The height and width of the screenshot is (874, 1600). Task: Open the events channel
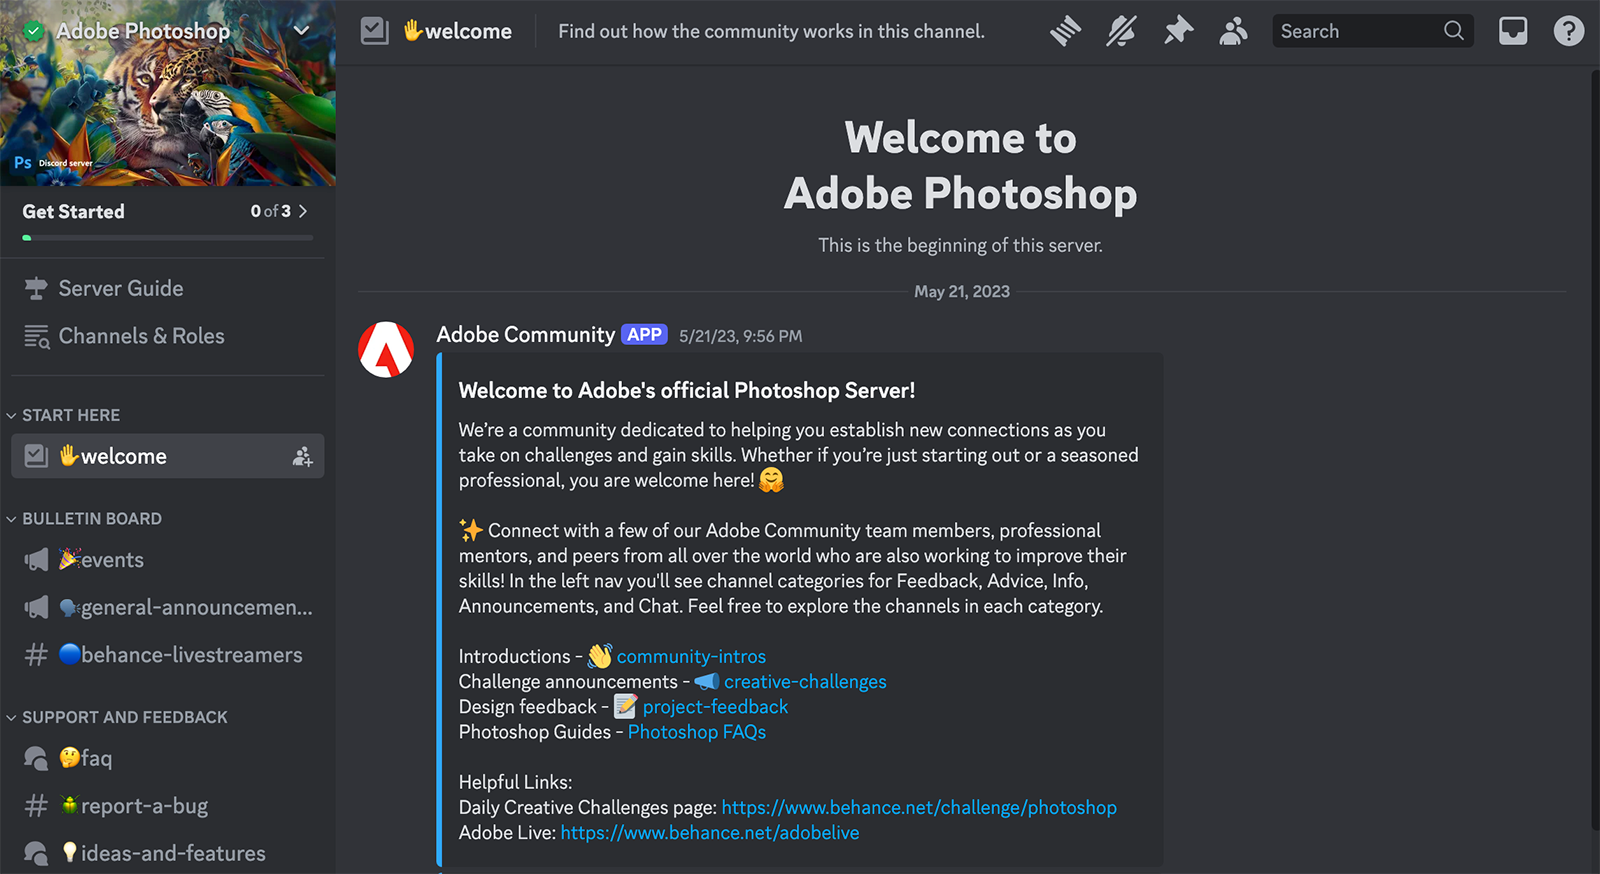point(167,560)
